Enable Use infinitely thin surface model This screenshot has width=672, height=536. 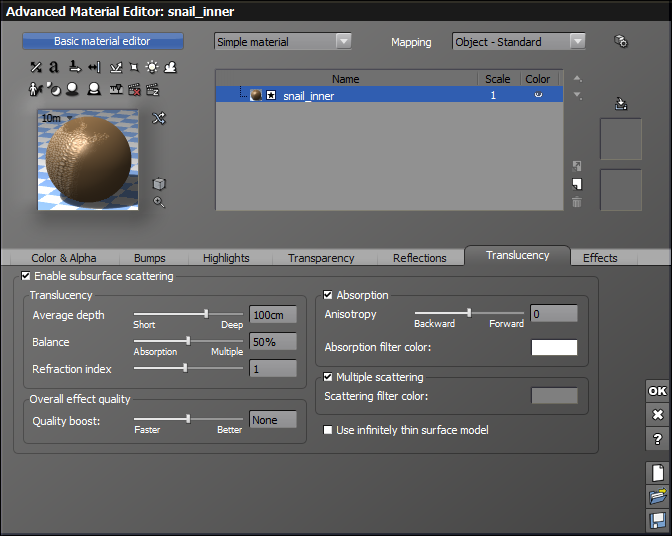click(328, 430)
